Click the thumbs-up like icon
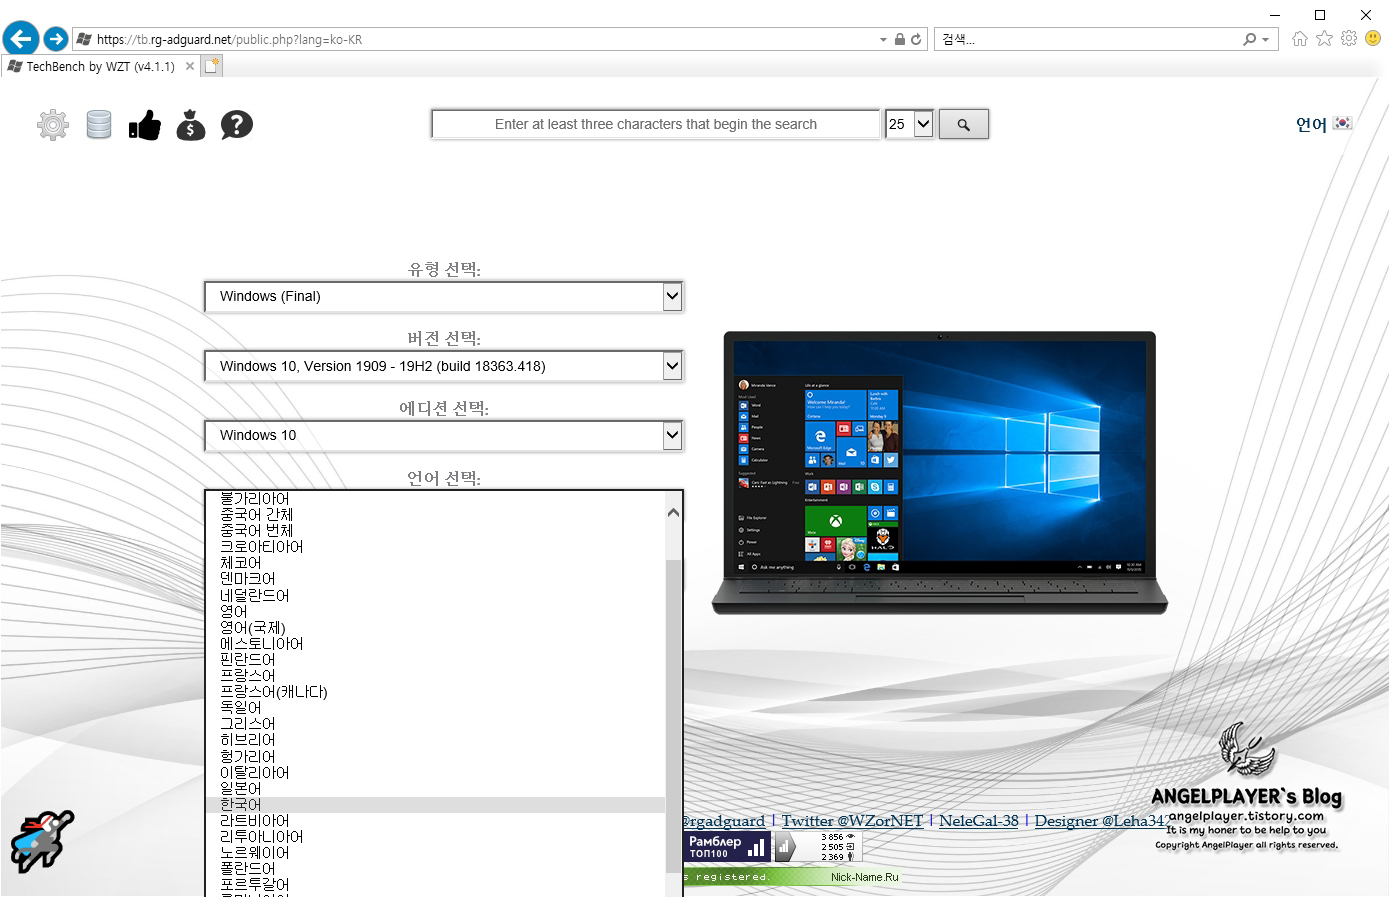The width and height of the screenshot is (1390, 897). 145,125
